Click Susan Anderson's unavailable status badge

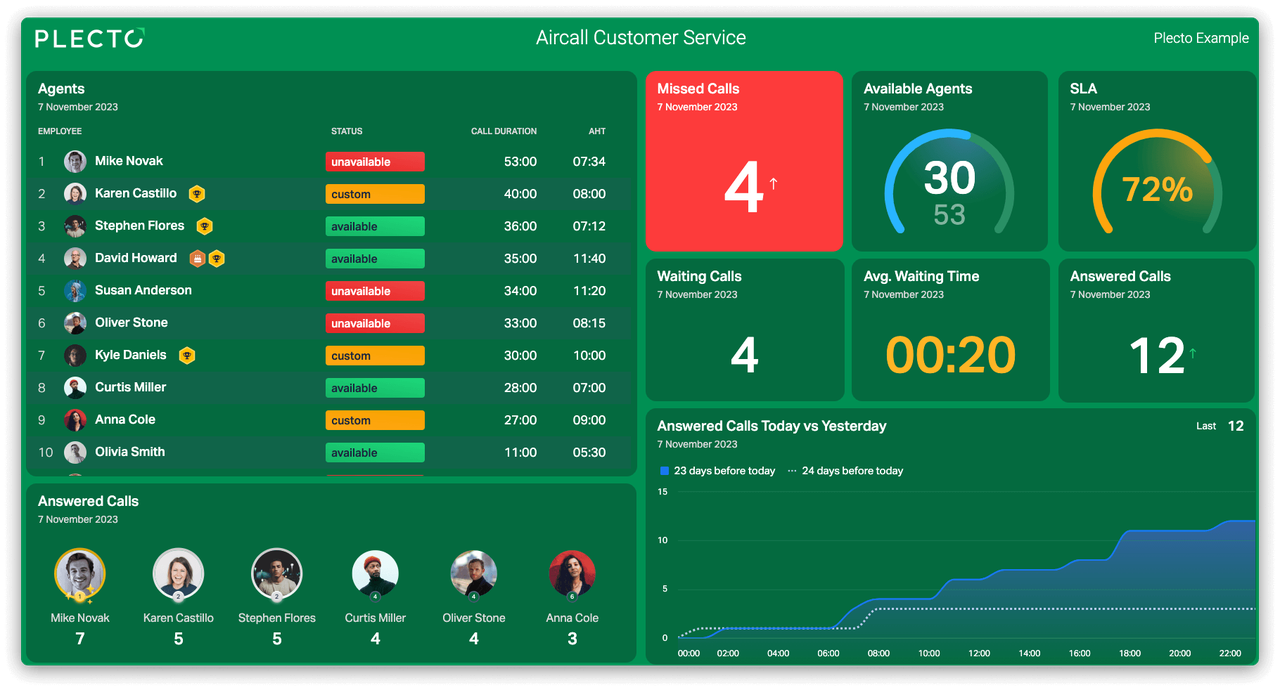coord(375,291)
